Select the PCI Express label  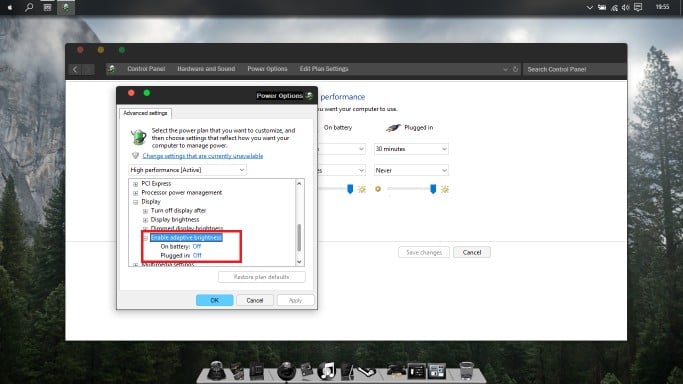coord(156,183)
